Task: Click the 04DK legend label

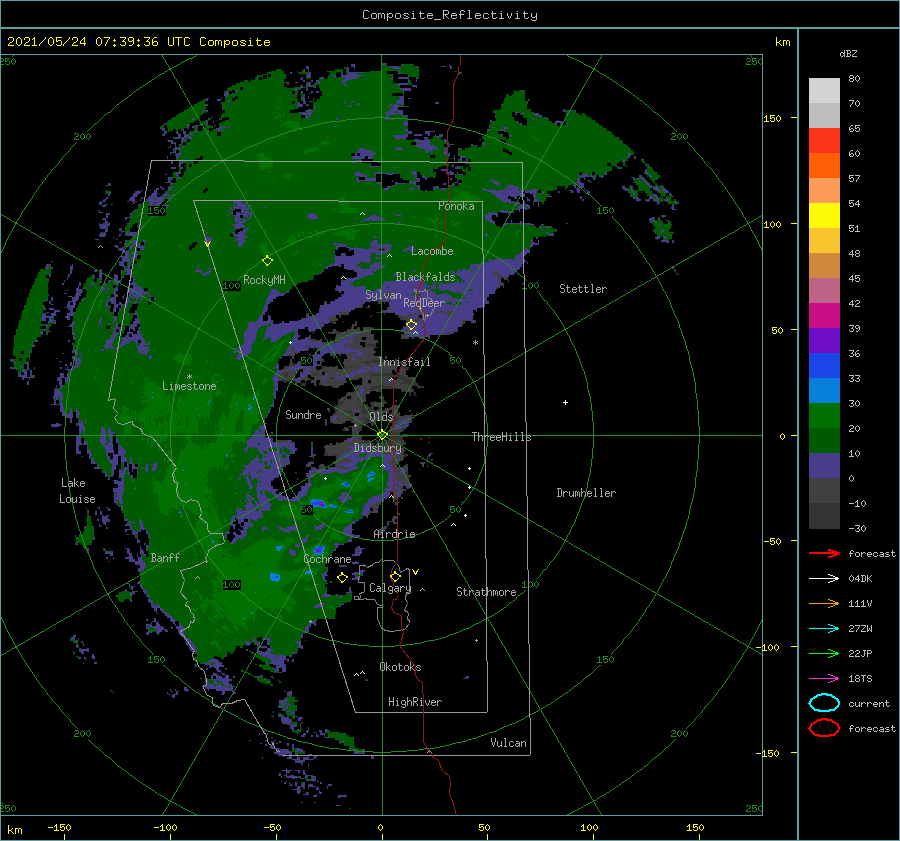Action: [x=860, y=579]
